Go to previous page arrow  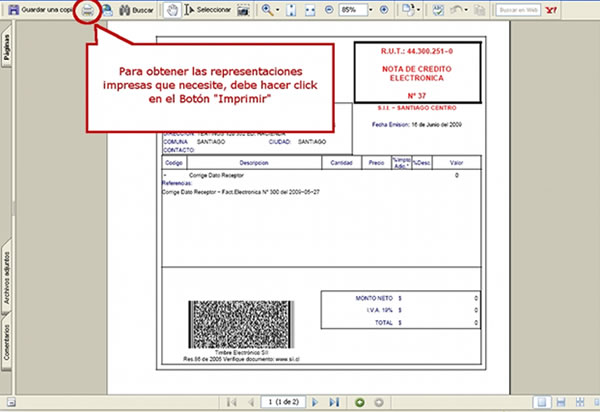(251, 402)
